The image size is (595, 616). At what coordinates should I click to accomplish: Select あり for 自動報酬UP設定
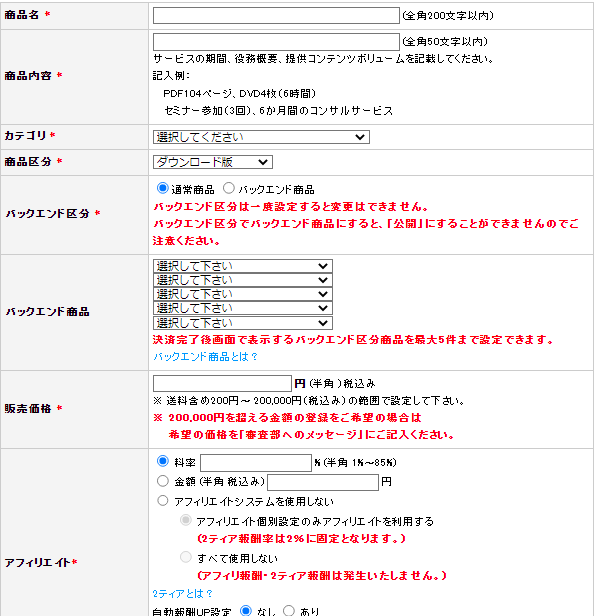coord(289,610)
